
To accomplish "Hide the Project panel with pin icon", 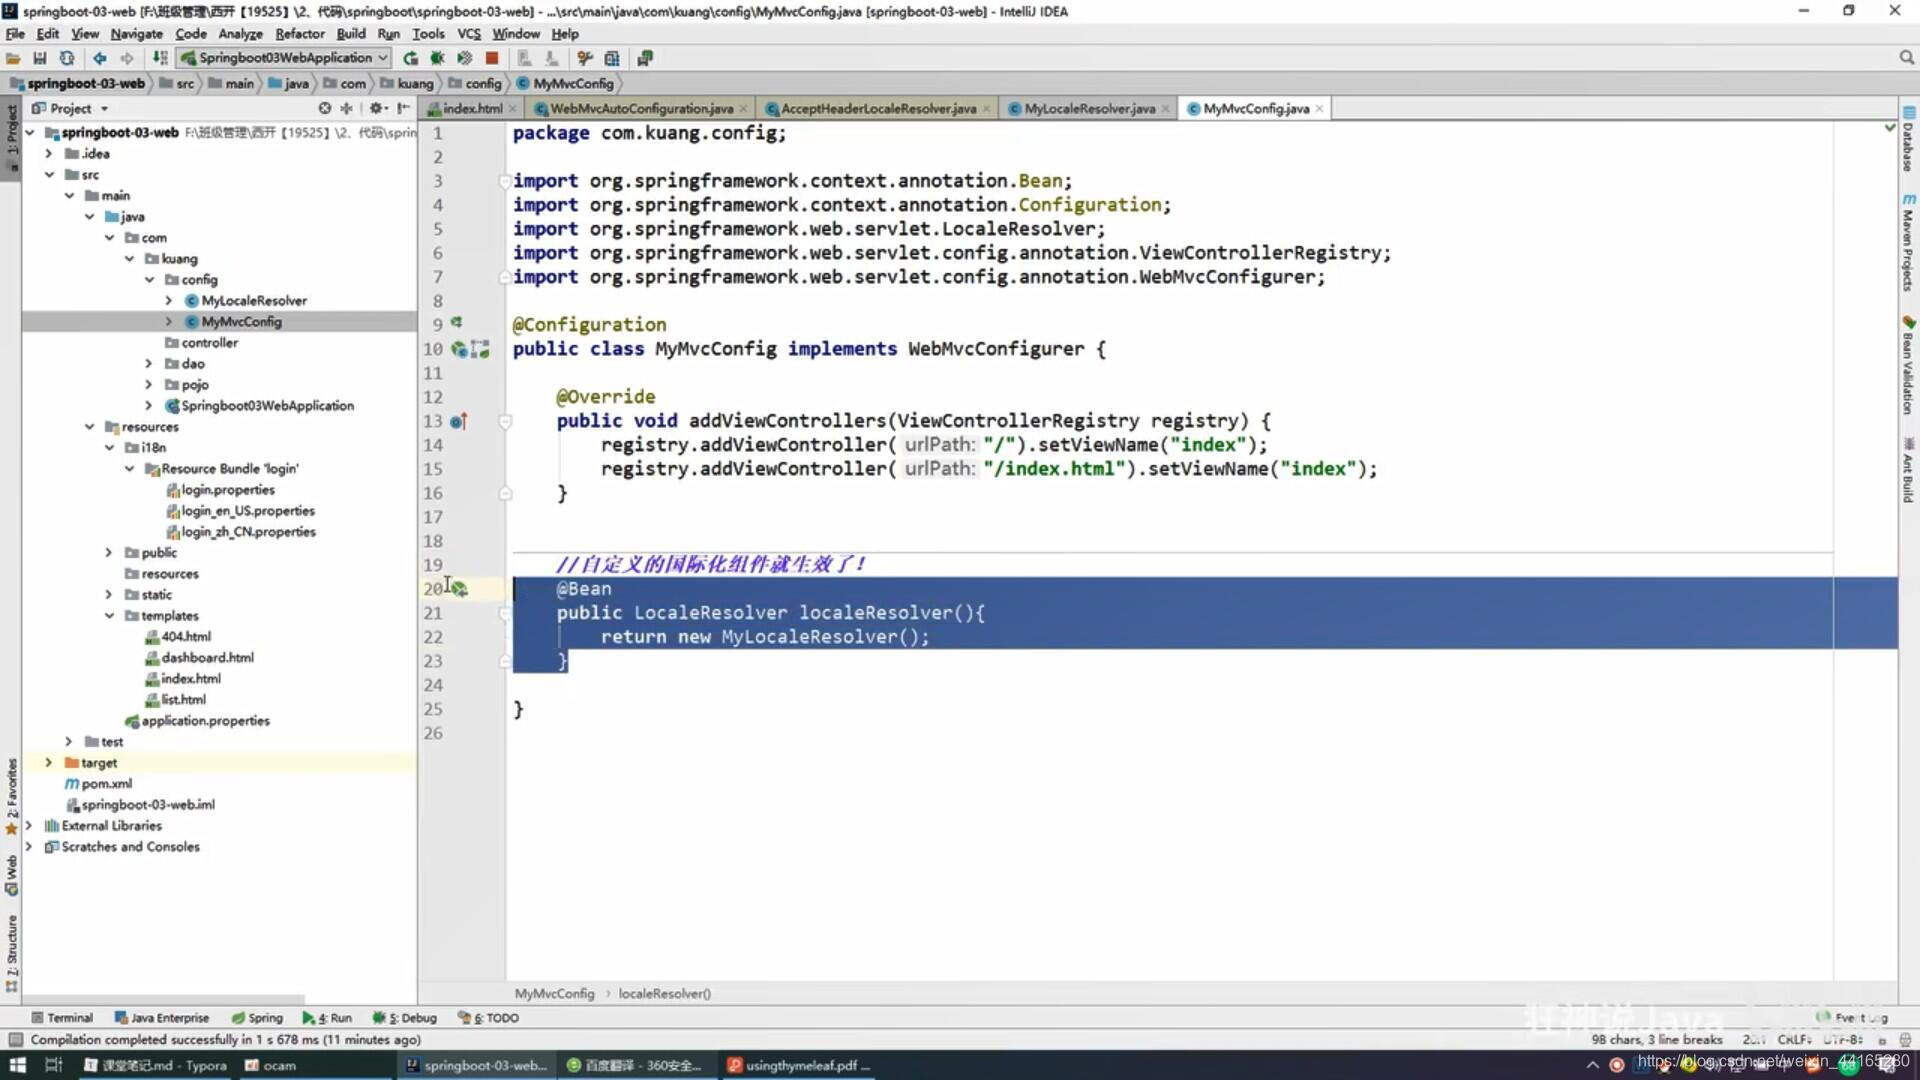I will coord(403,108).
